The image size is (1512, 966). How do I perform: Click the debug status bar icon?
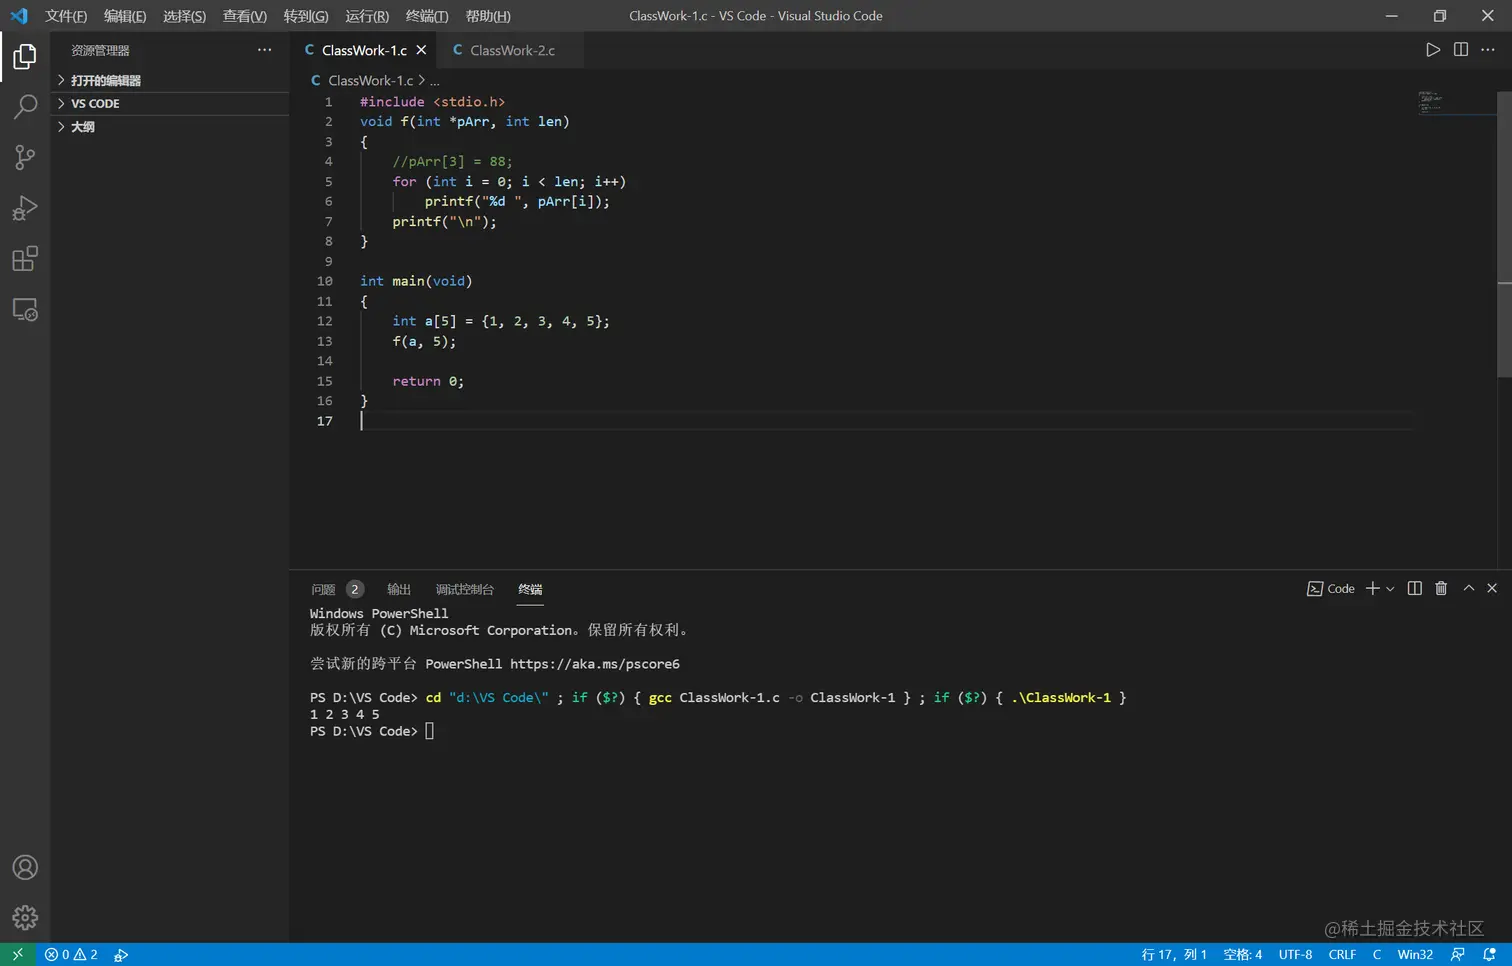[x=121, y=954]
